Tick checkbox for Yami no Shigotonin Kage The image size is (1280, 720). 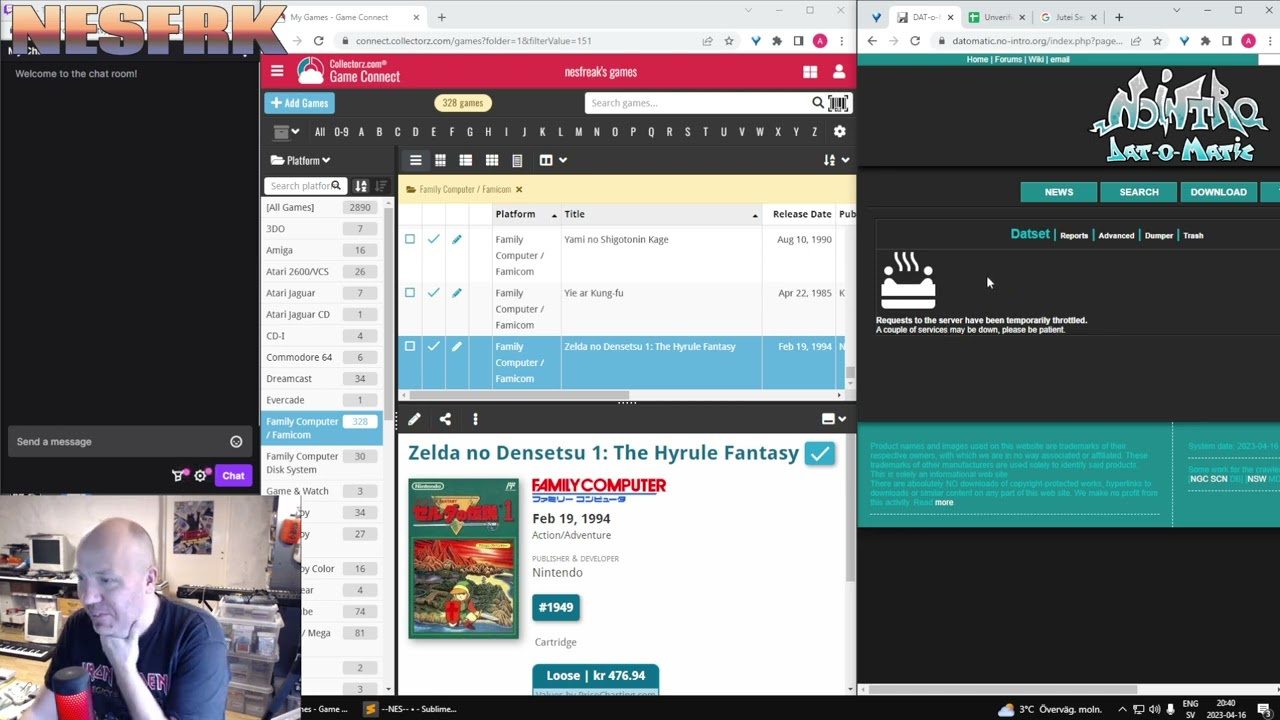pos(409,239)
